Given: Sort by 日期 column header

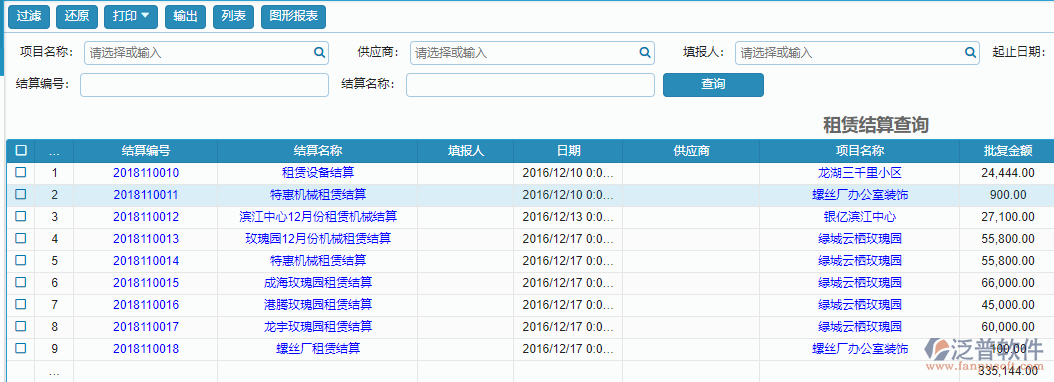Looking at the screenshot, I should click(x=569, y=151).
